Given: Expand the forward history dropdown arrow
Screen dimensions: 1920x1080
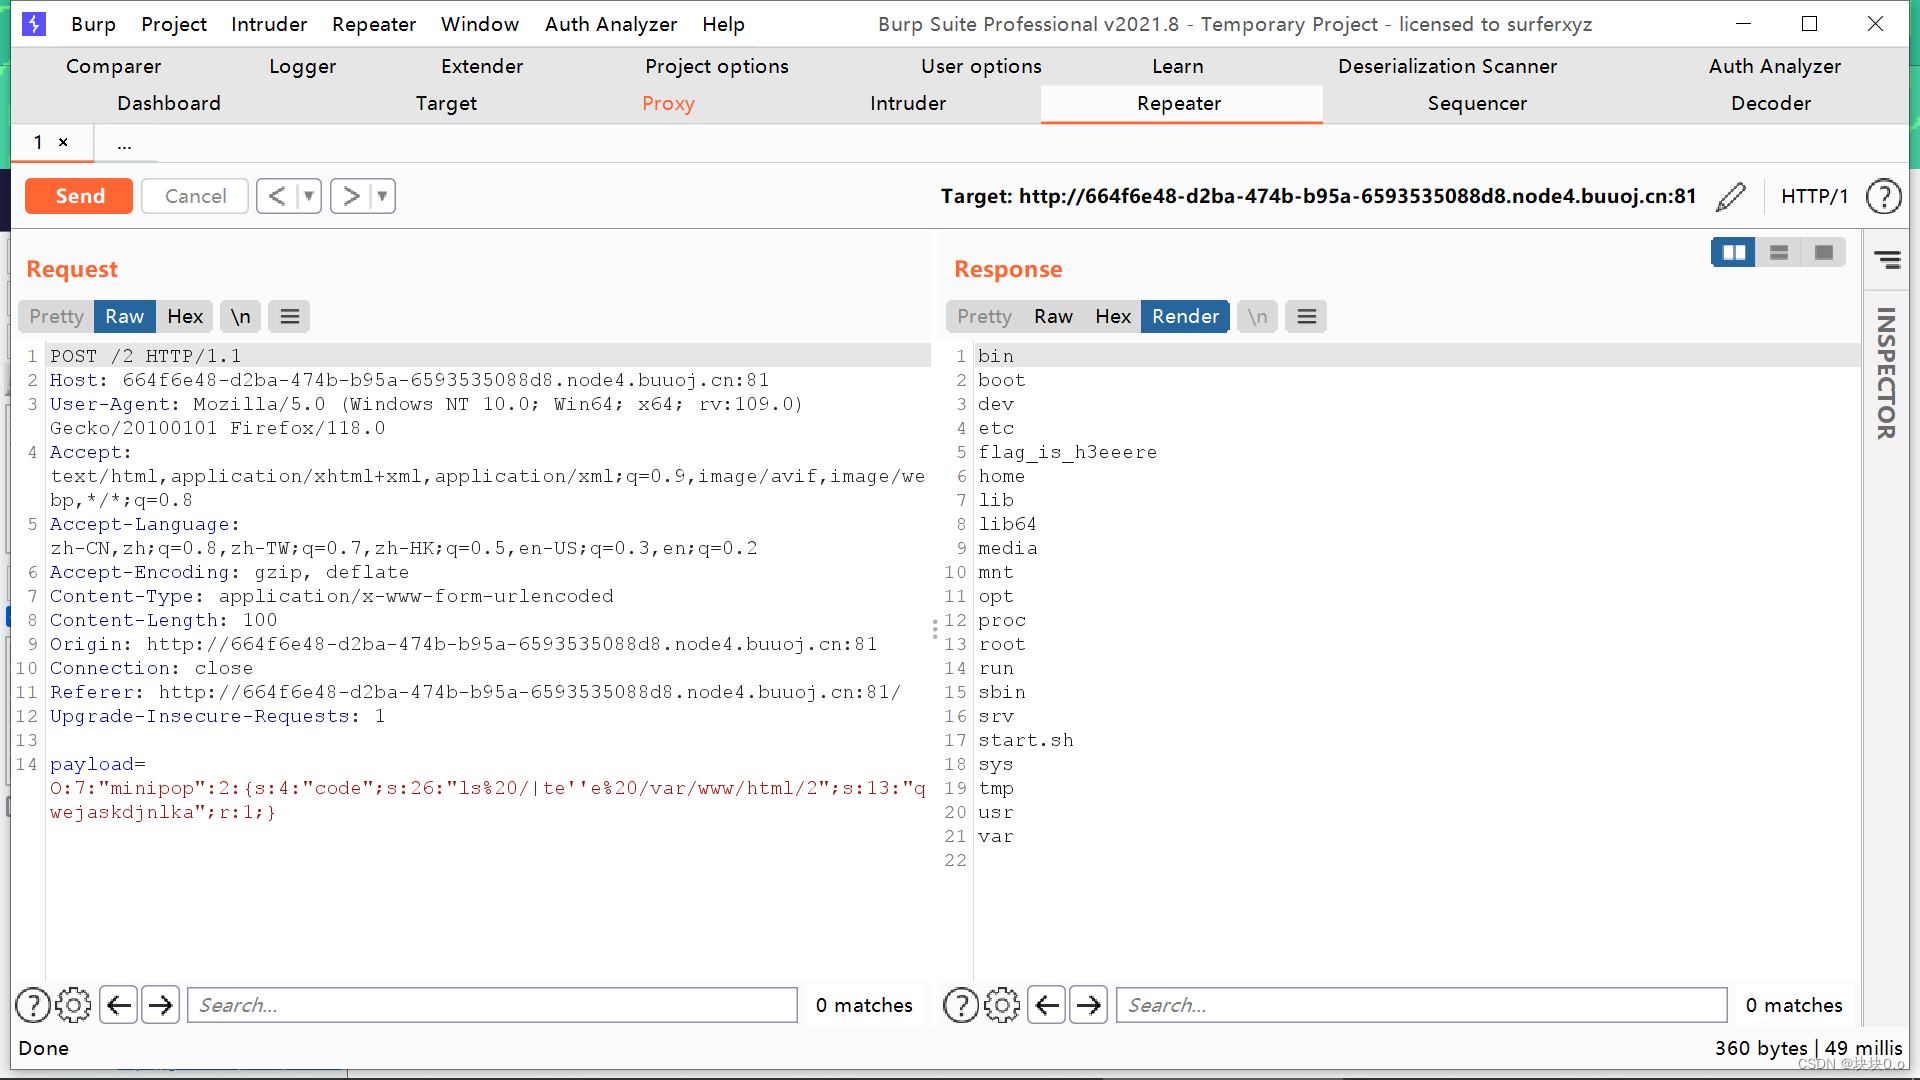Looking at the screenshot, I should (382, 196).
